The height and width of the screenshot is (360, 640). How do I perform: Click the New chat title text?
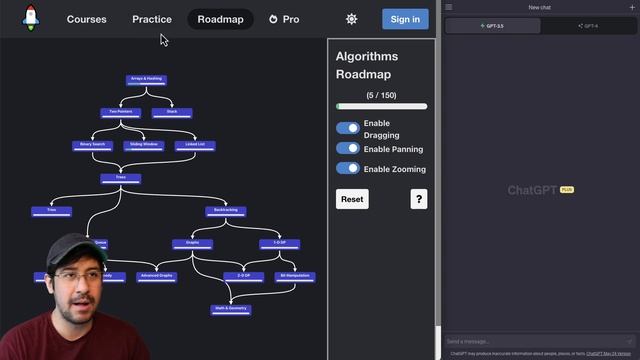539,7
